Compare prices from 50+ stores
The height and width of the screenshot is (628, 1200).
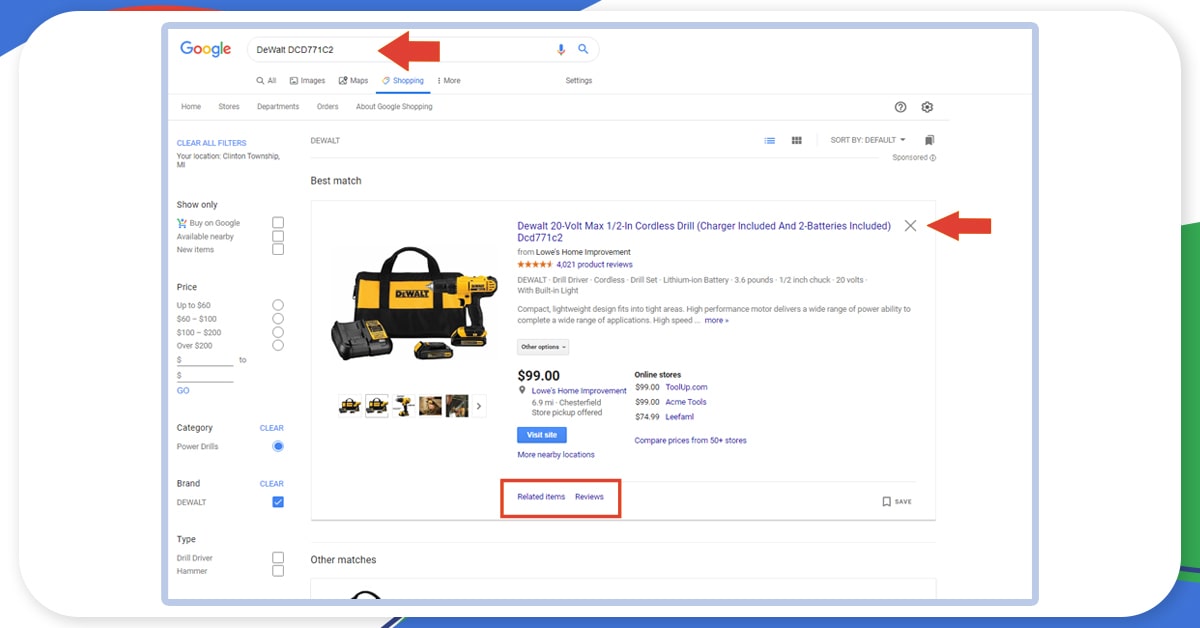click(690, 441)
